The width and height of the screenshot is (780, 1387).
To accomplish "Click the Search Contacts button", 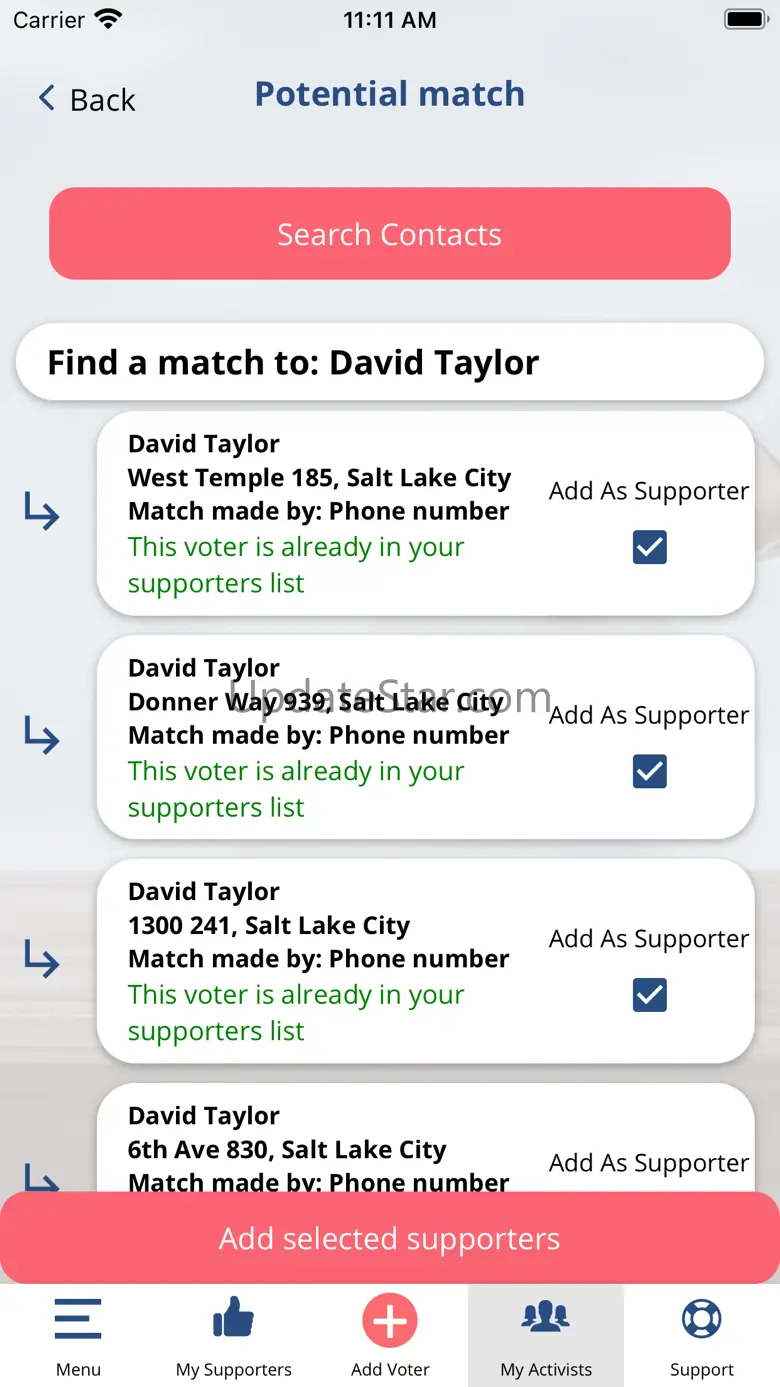I will 390,234.
